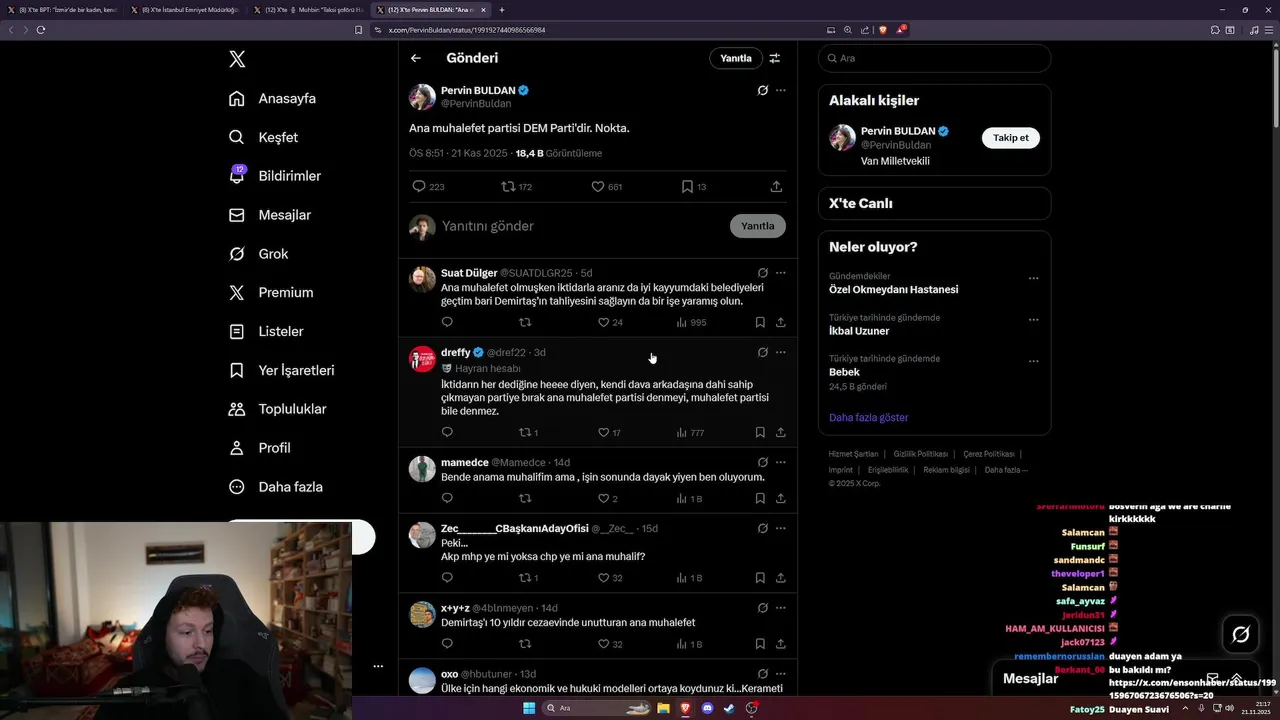
Task: Go back with the Gönderi arrow
Action: [x=416, y=58]
